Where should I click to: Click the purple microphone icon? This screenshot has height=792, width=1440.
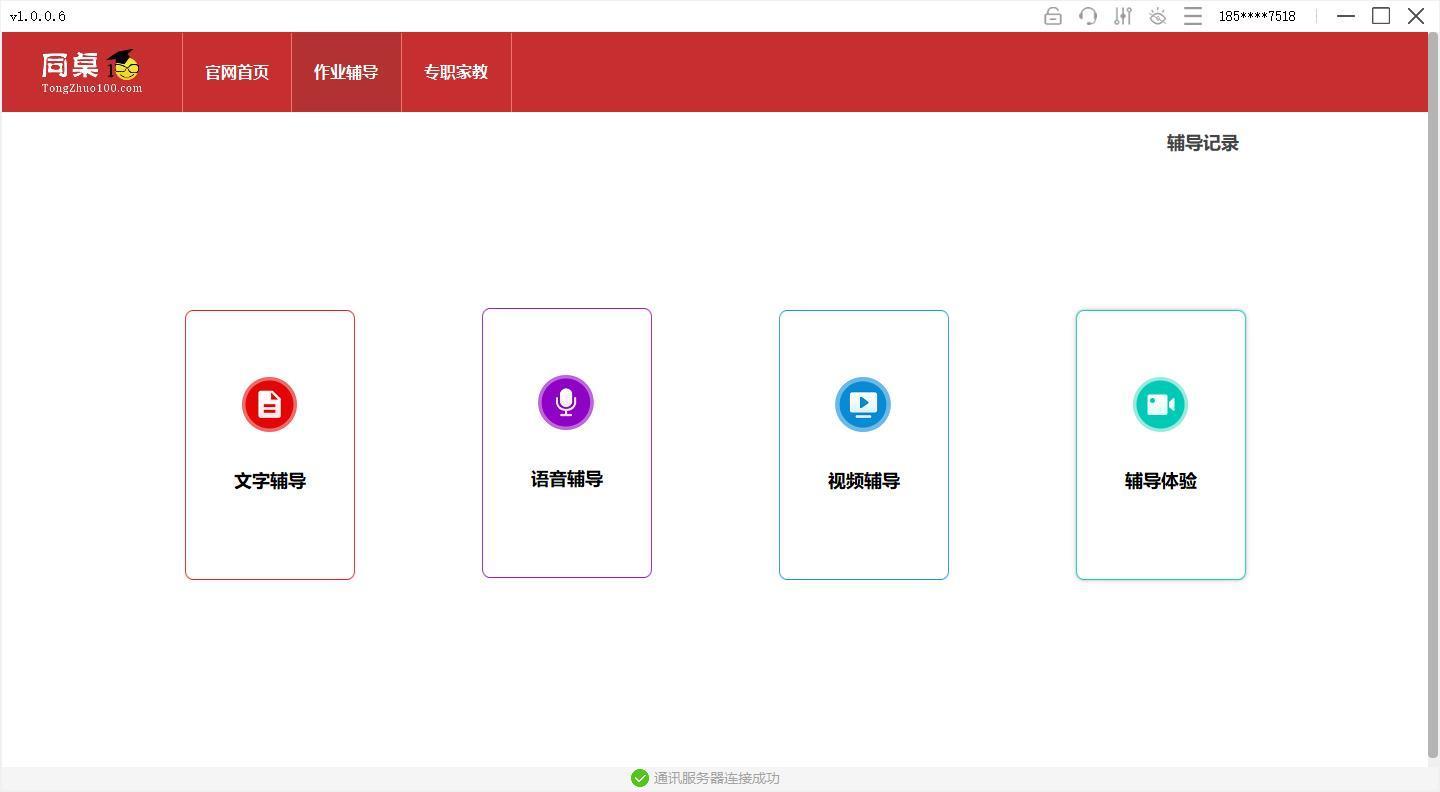(566, 402)
